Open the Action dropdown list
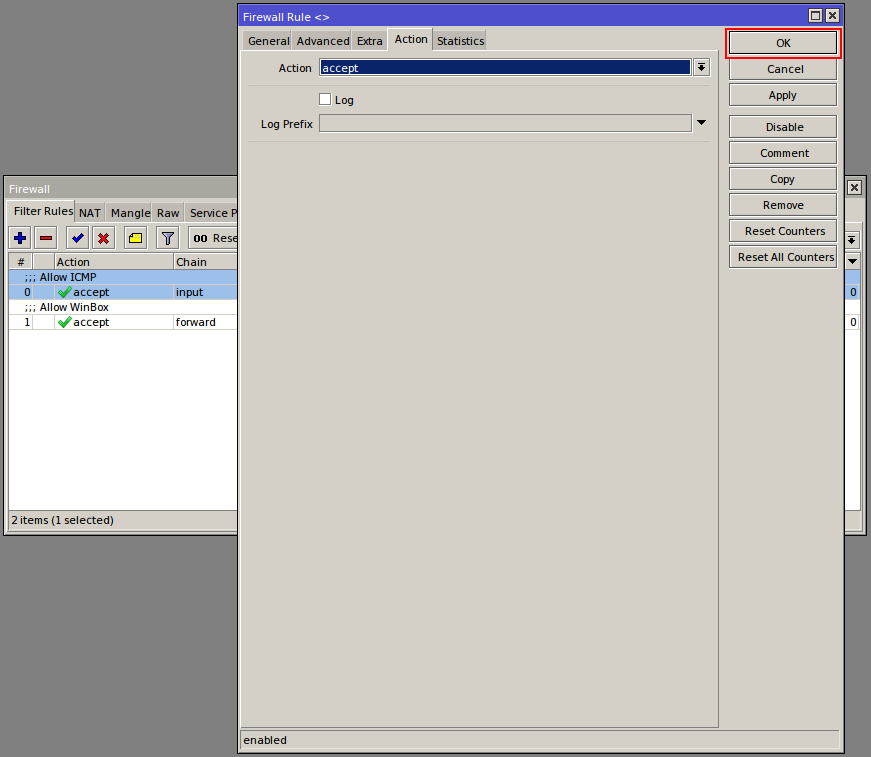The width and height of the screenshot is (871, 757). 701,68
